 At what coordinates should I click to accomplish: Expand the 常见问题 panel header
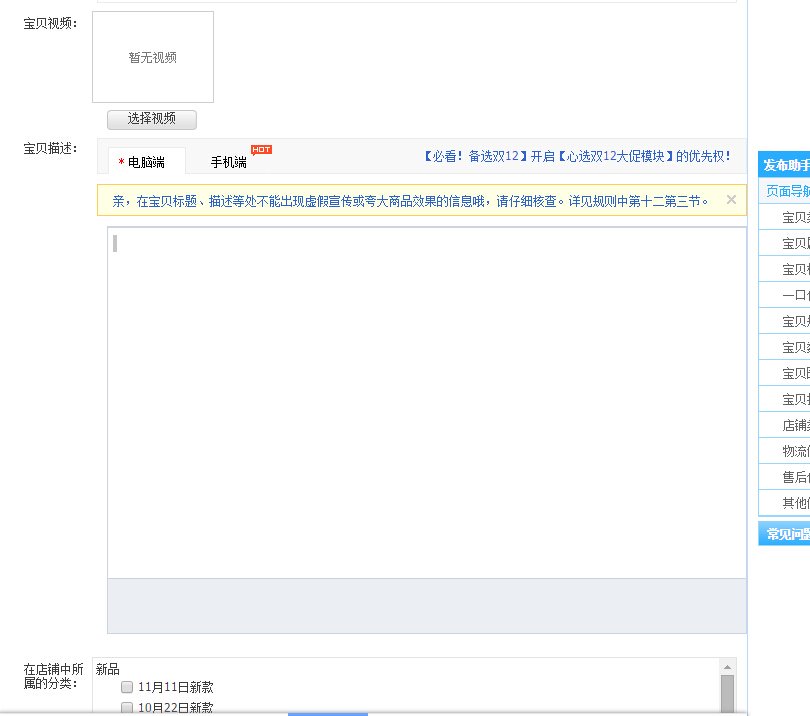click(785, 534)
